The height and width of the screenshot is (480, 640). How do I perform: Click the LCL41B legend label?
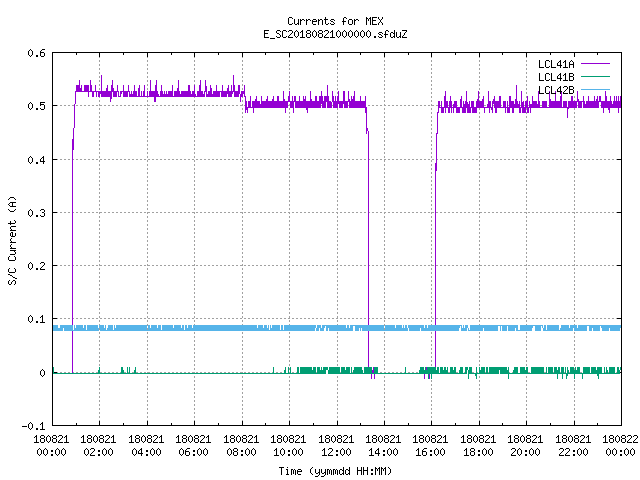point(556,77)
